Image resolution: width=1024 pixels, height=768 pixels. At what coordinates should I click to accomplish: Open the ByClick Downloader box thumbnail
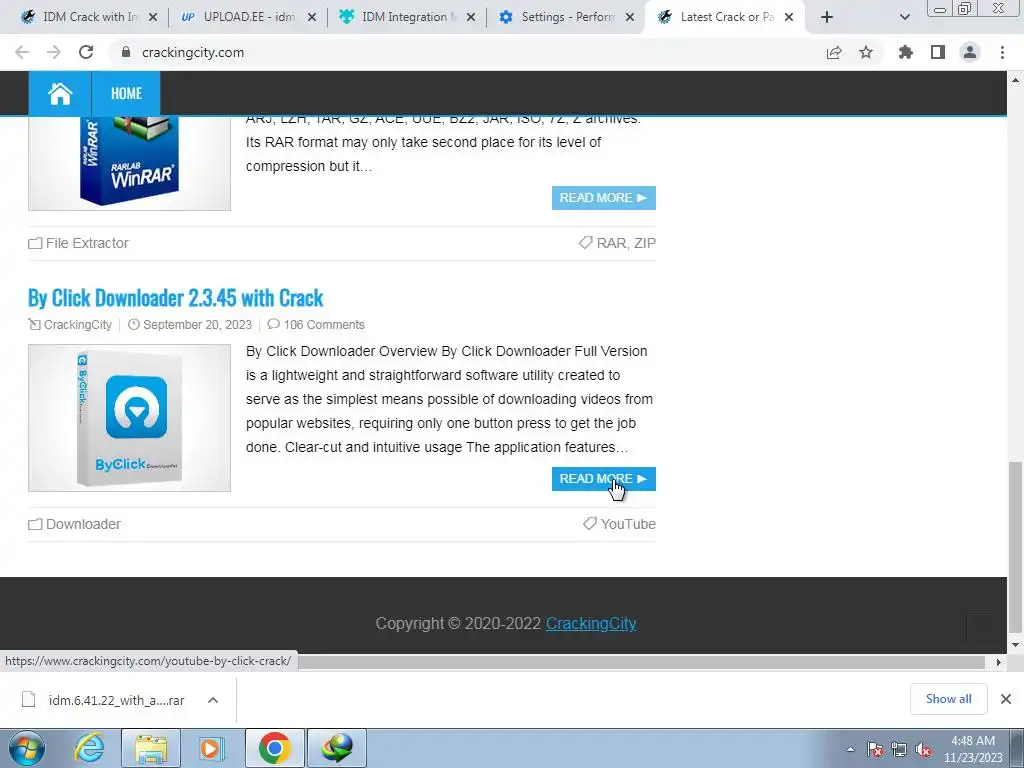tap(129, 418)
